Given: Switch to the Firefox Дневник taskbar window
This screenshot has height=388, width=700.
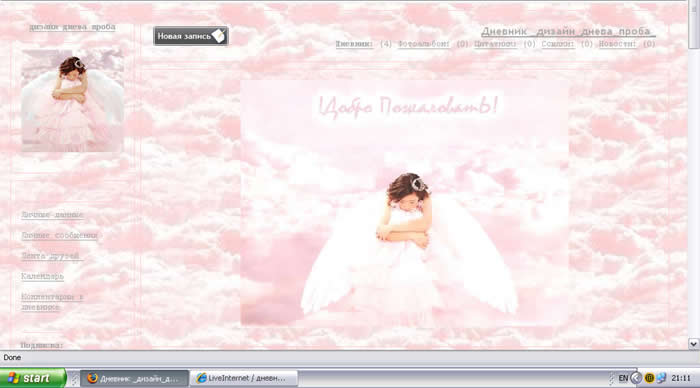Looking at the screenshot, I should (x=134, y=378).
